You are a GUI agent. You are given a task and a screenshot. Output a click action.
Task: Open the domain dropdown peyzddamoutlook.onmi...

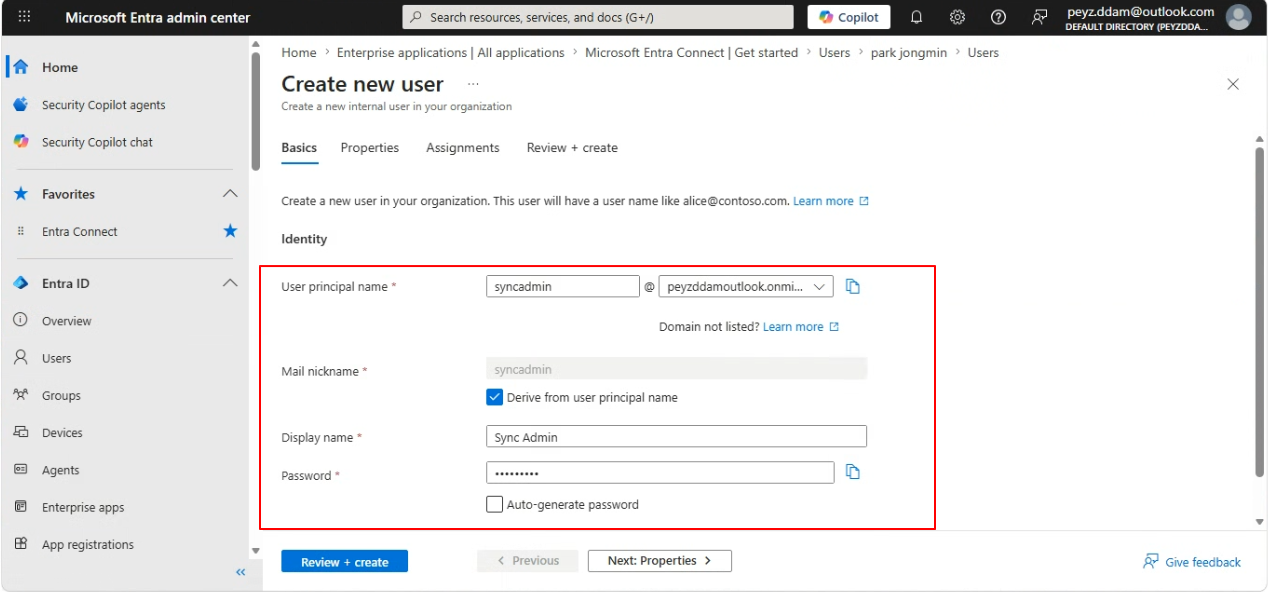(x=746, y=287)
